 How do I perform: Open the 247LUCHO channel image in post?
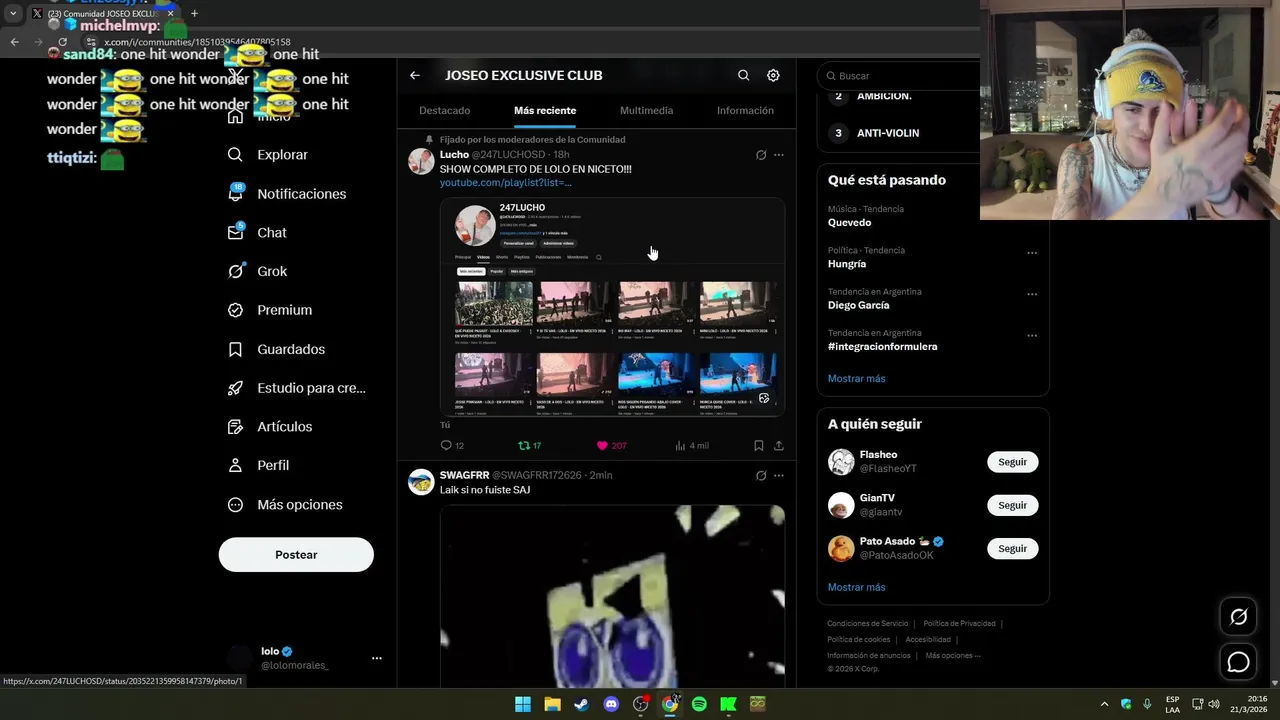click(612, 307)
